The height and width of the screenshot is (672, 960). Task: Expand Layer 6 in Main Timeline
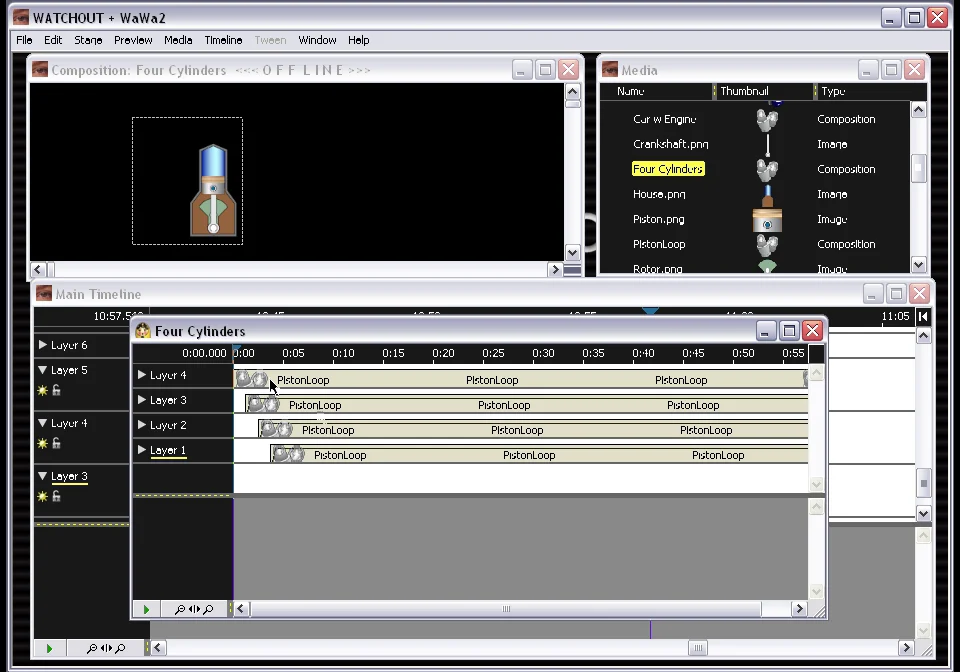43,345
